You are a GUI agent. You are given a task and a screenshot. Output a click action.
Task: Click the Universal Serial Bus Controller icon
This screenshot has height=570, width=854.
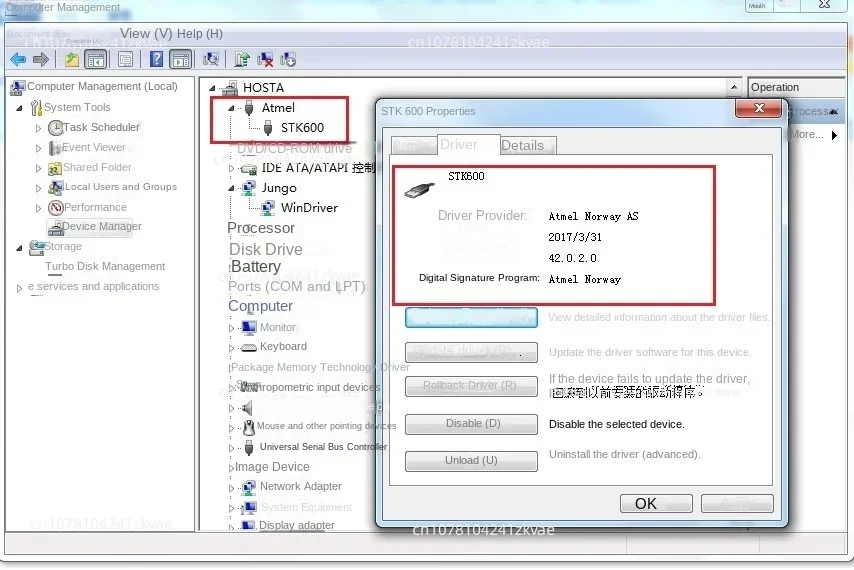click(x=249, y=448)
